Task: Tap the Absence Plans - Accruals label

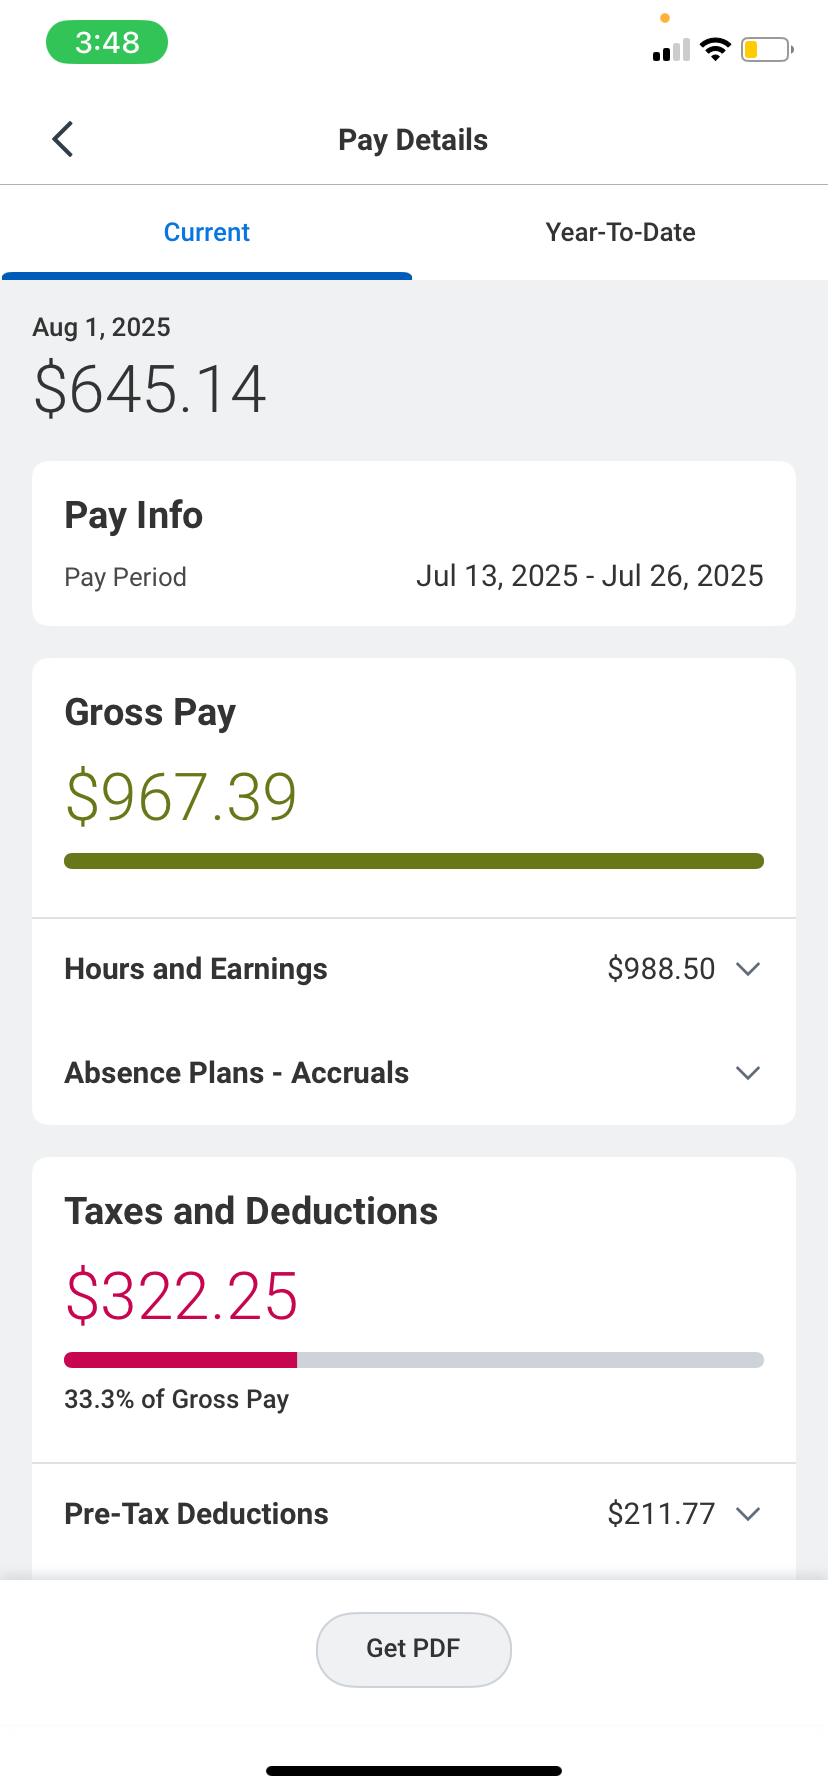Action: click(237, 1073)
